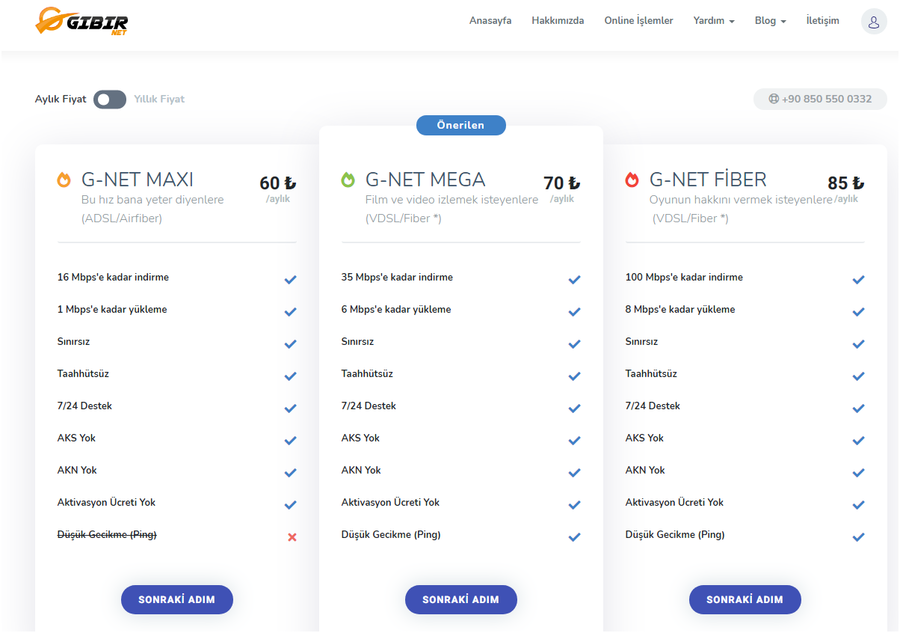Click the G-NET MEGA title
This screenshot has height=633, width=900.
(425, 180)
